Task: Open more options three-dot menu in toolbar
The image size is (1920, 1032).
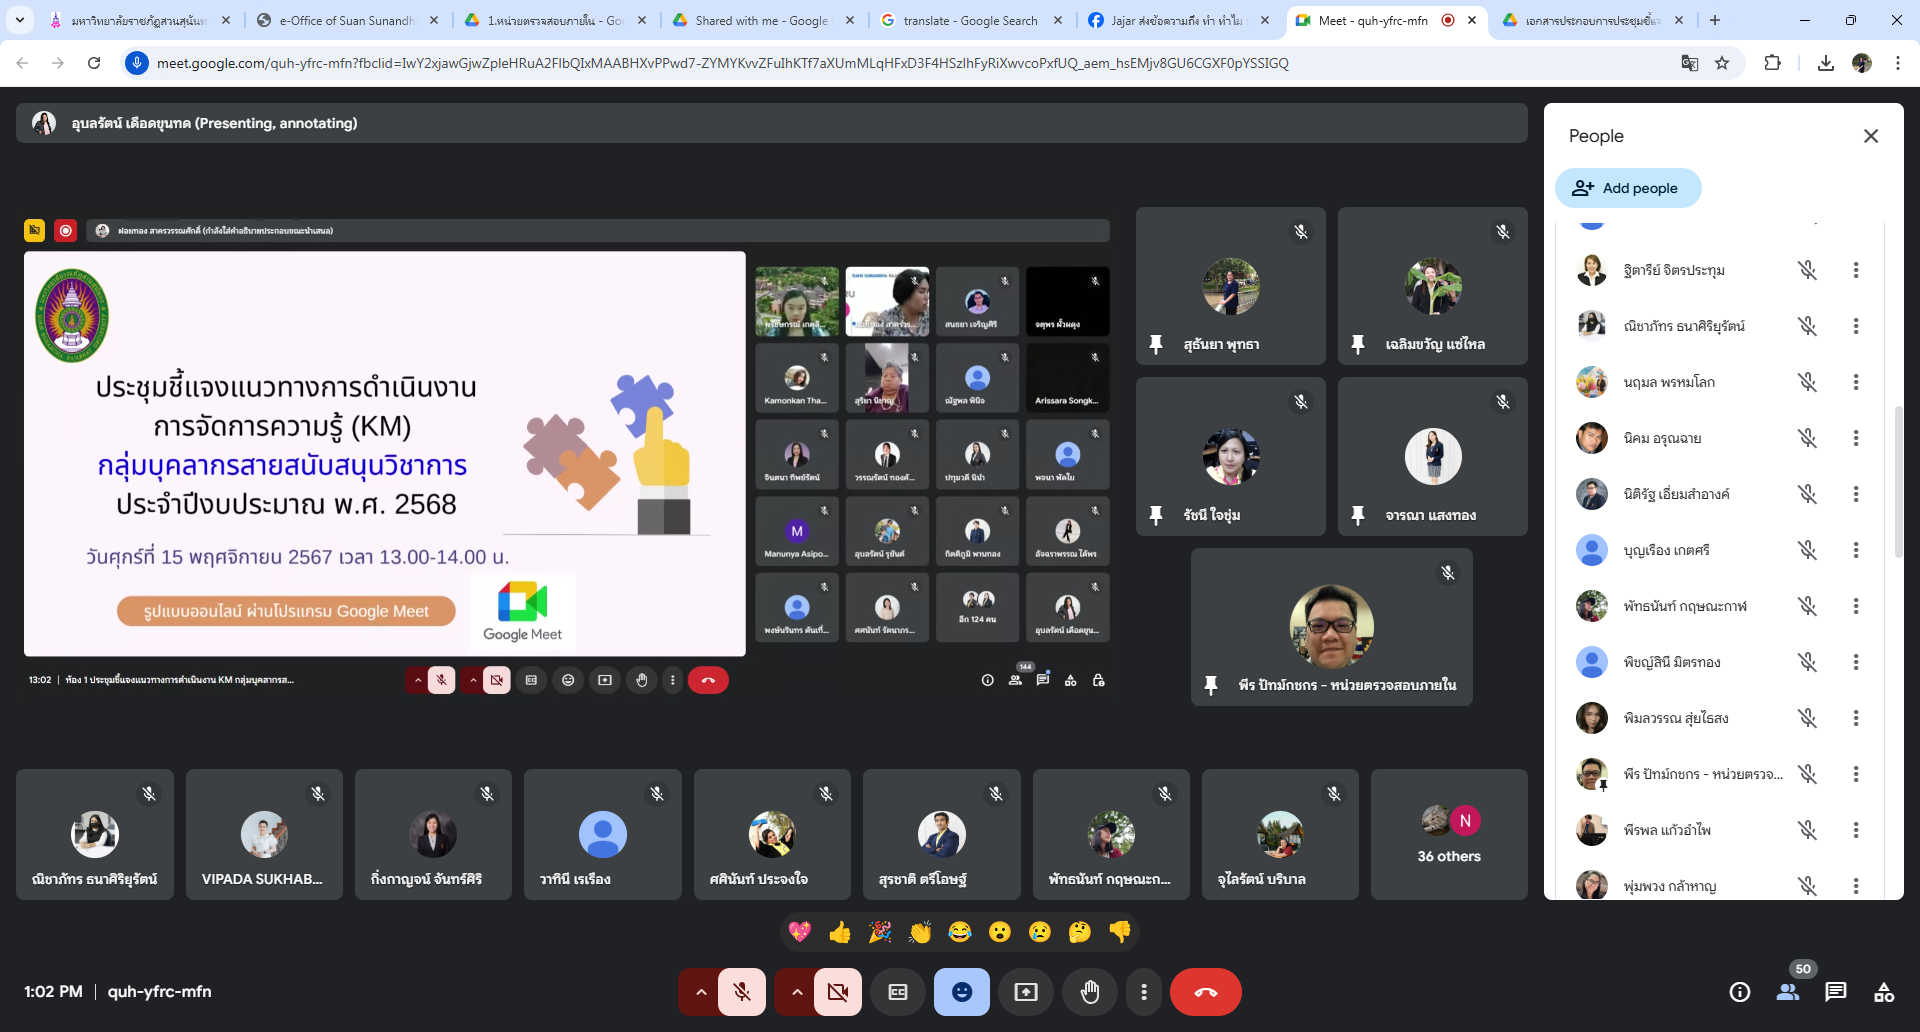Action: (x=1144, y=992)
